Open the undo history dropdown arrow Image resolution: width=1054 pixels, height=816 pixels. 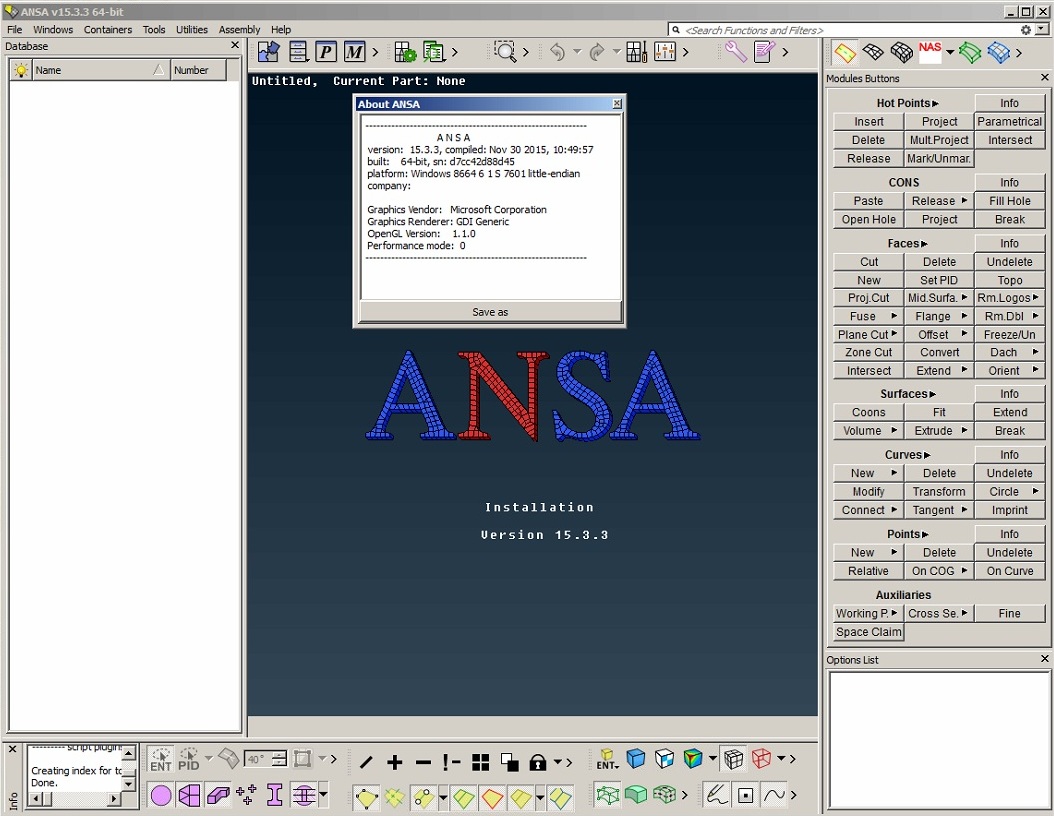click(x=577, y=52)
